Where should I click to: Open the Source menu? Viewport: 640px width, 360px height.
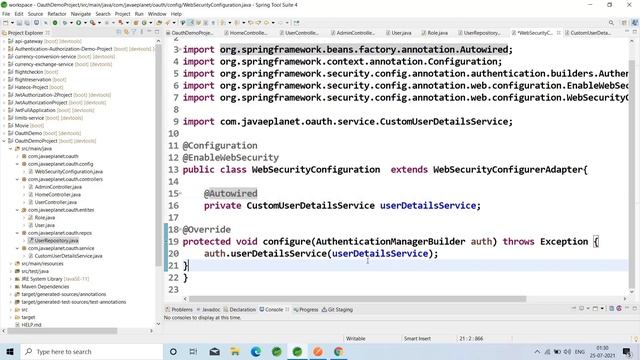[x=35, y=14]
